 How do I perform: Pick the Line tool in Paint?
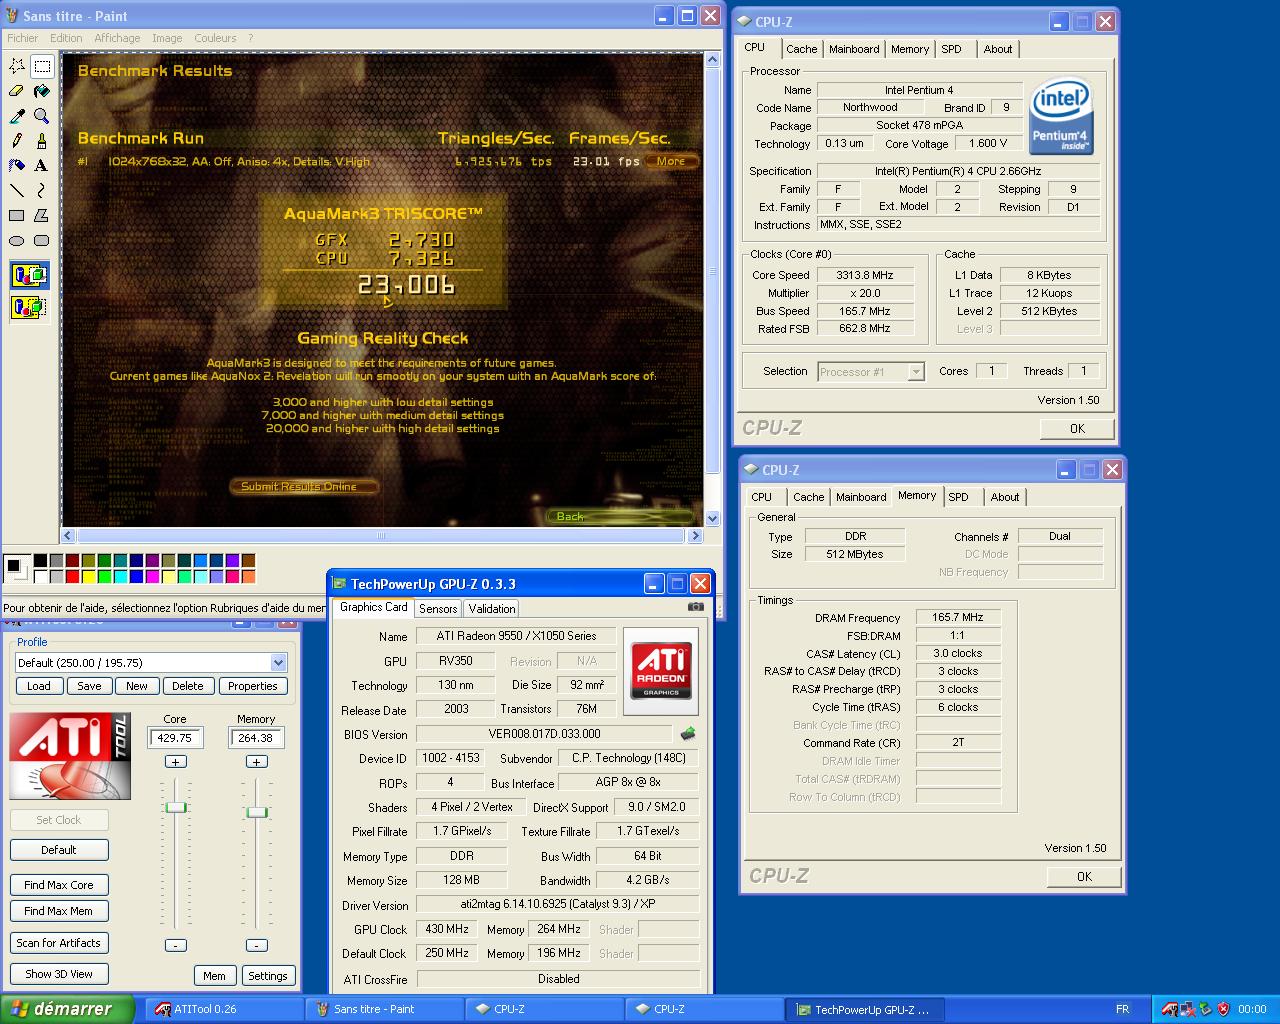(x=17, y=190)
